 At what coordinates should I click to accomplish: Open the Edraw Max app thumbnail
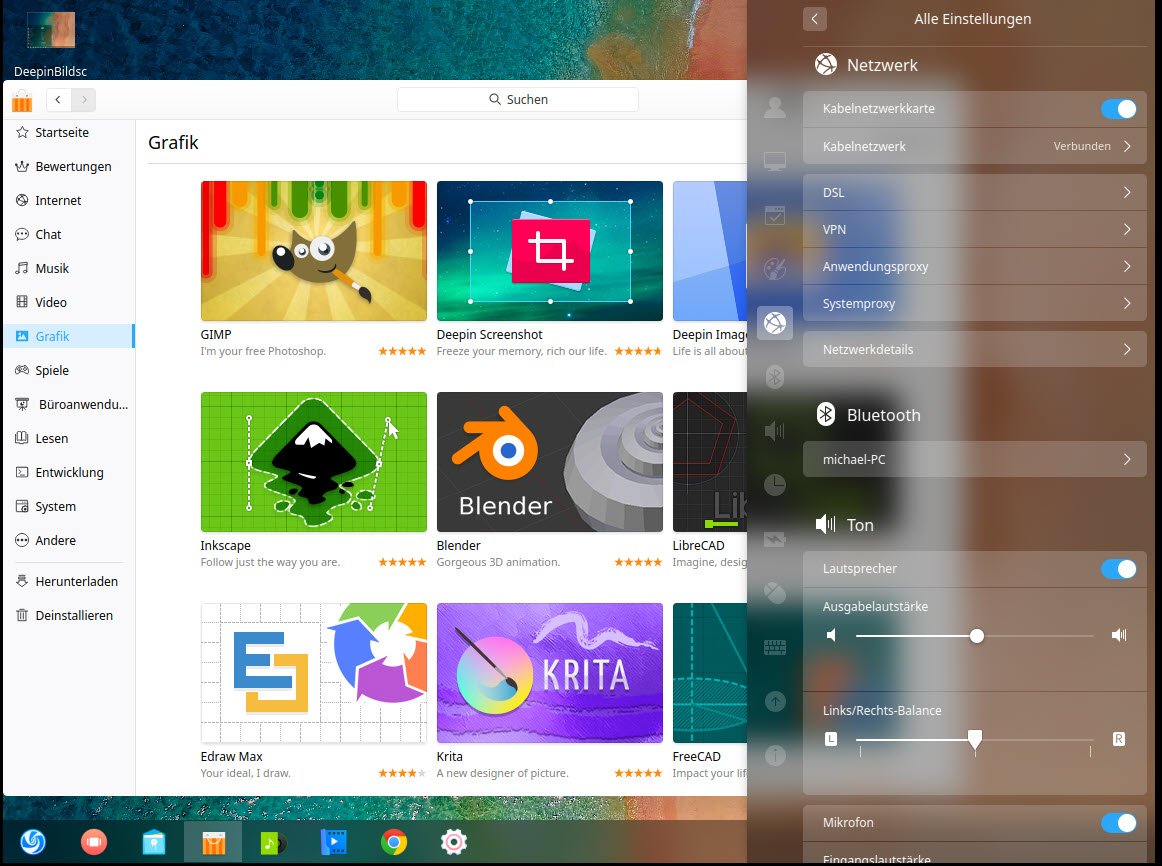point(313,673)
